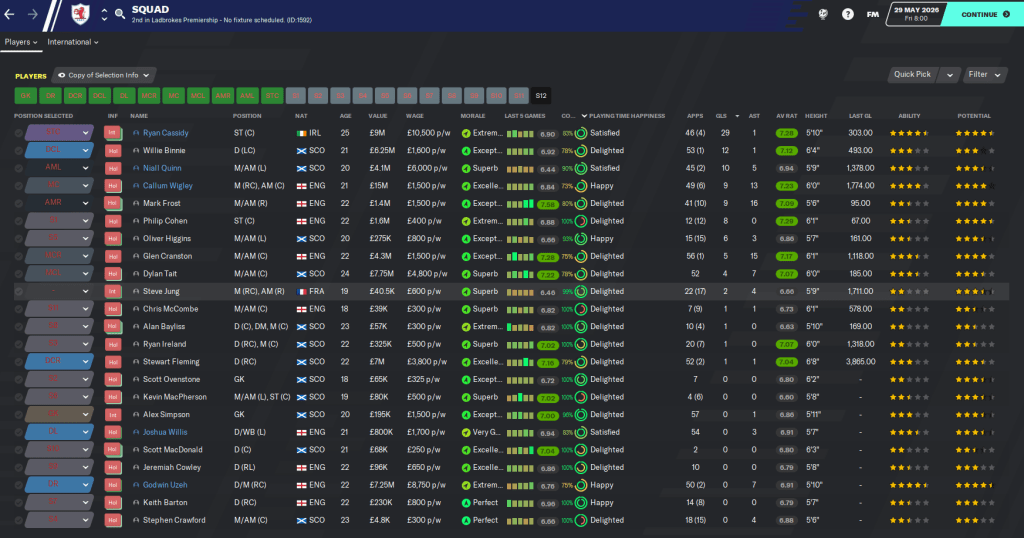Open the International menu
Image resolution: width=1024 pixels, height=538 pixels.
73,42
